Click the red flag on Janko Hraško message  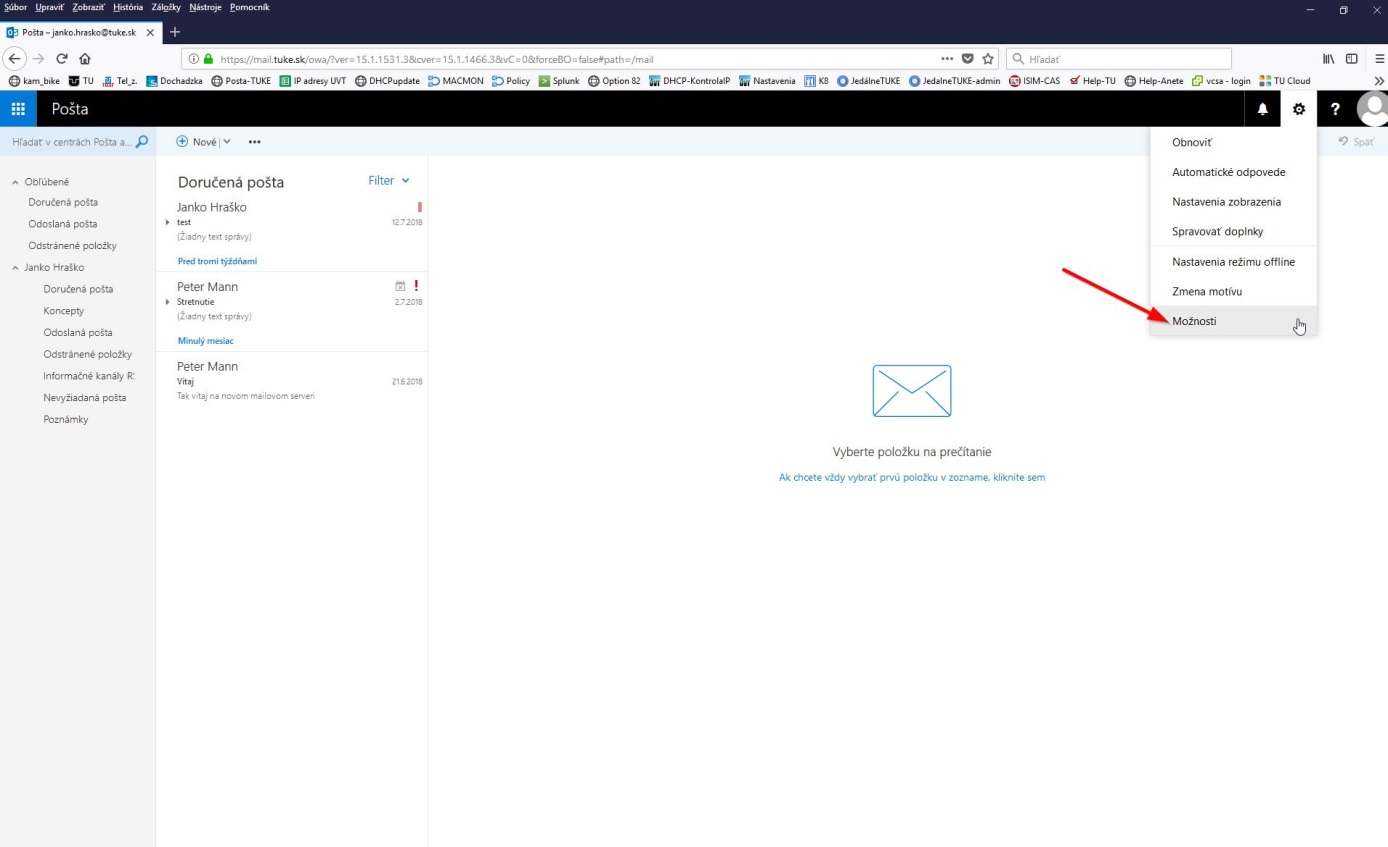pos(420,207)
